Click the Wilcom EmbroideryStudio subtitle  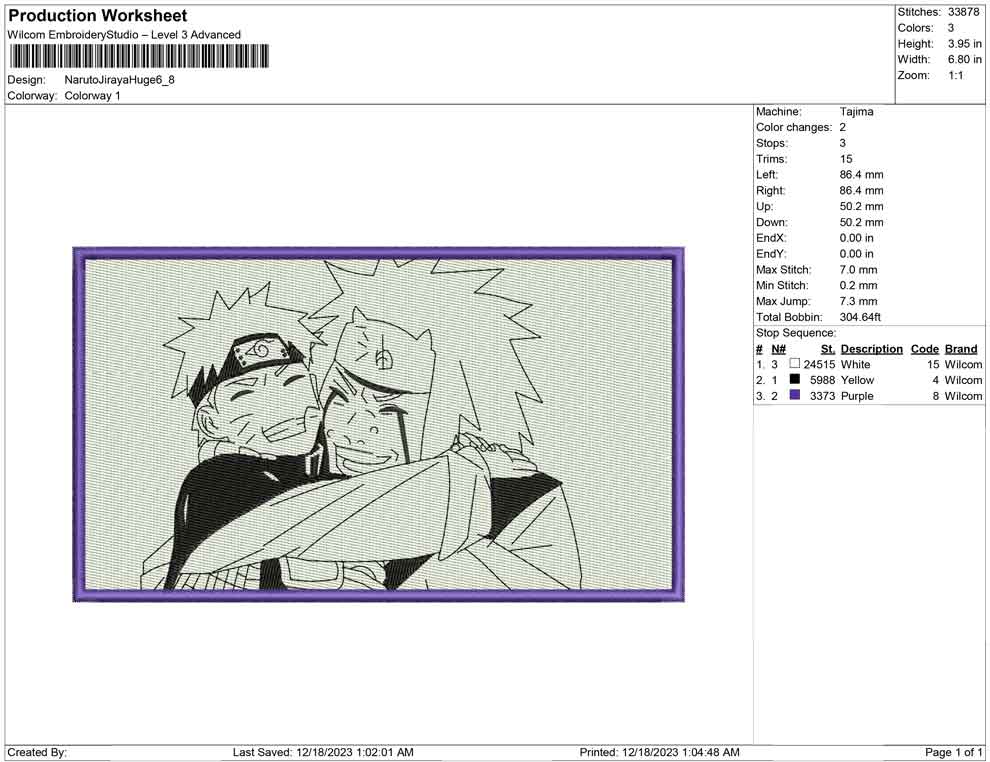pos(124,35)
